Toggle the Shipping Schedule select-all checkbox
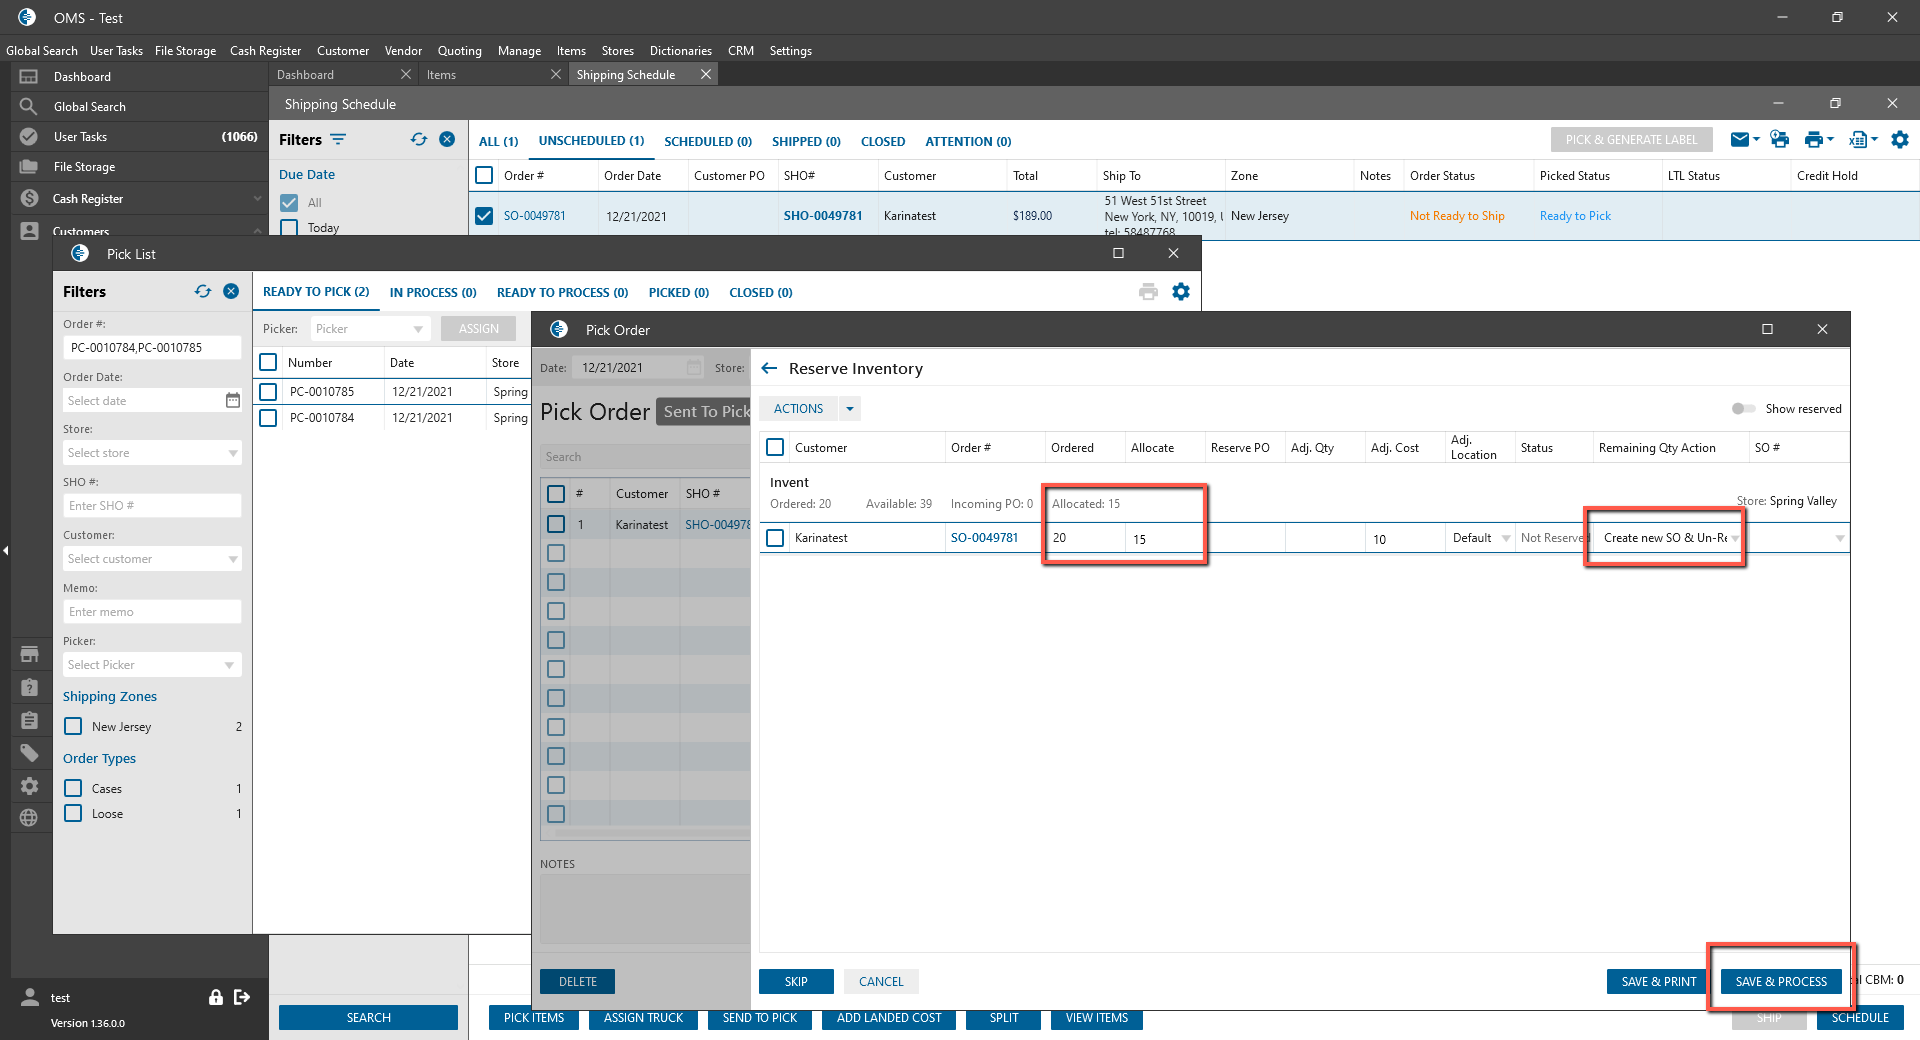 (484, 175)
